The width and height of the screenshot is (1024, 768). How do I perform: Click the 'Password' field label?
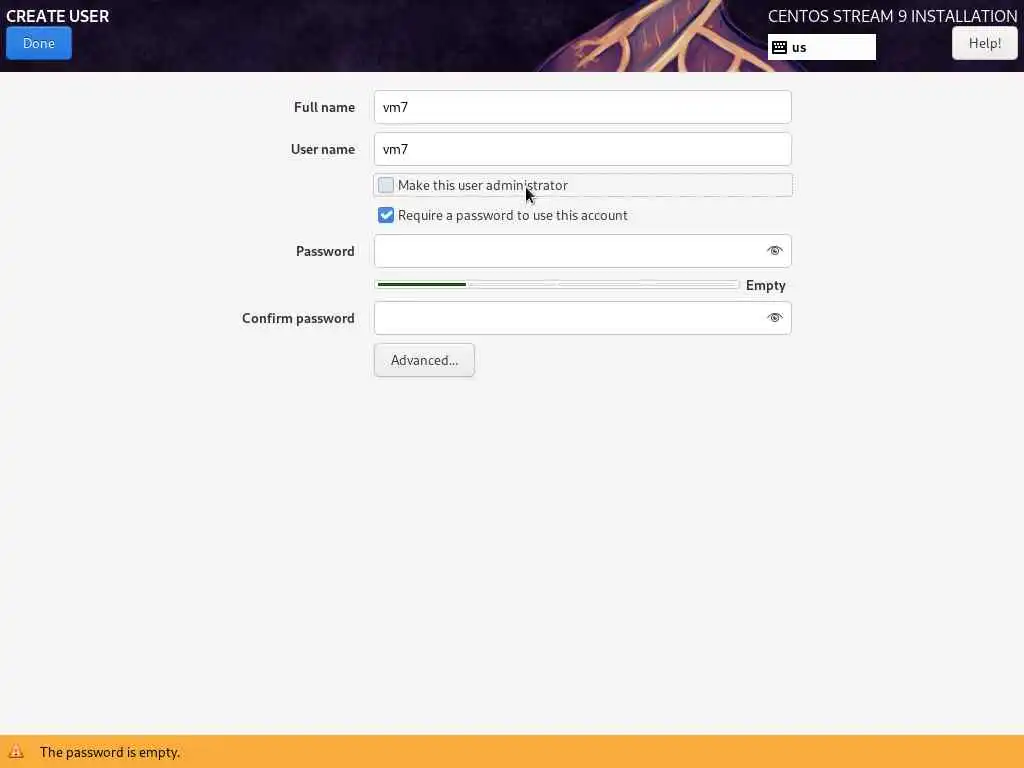pos(325,251)
